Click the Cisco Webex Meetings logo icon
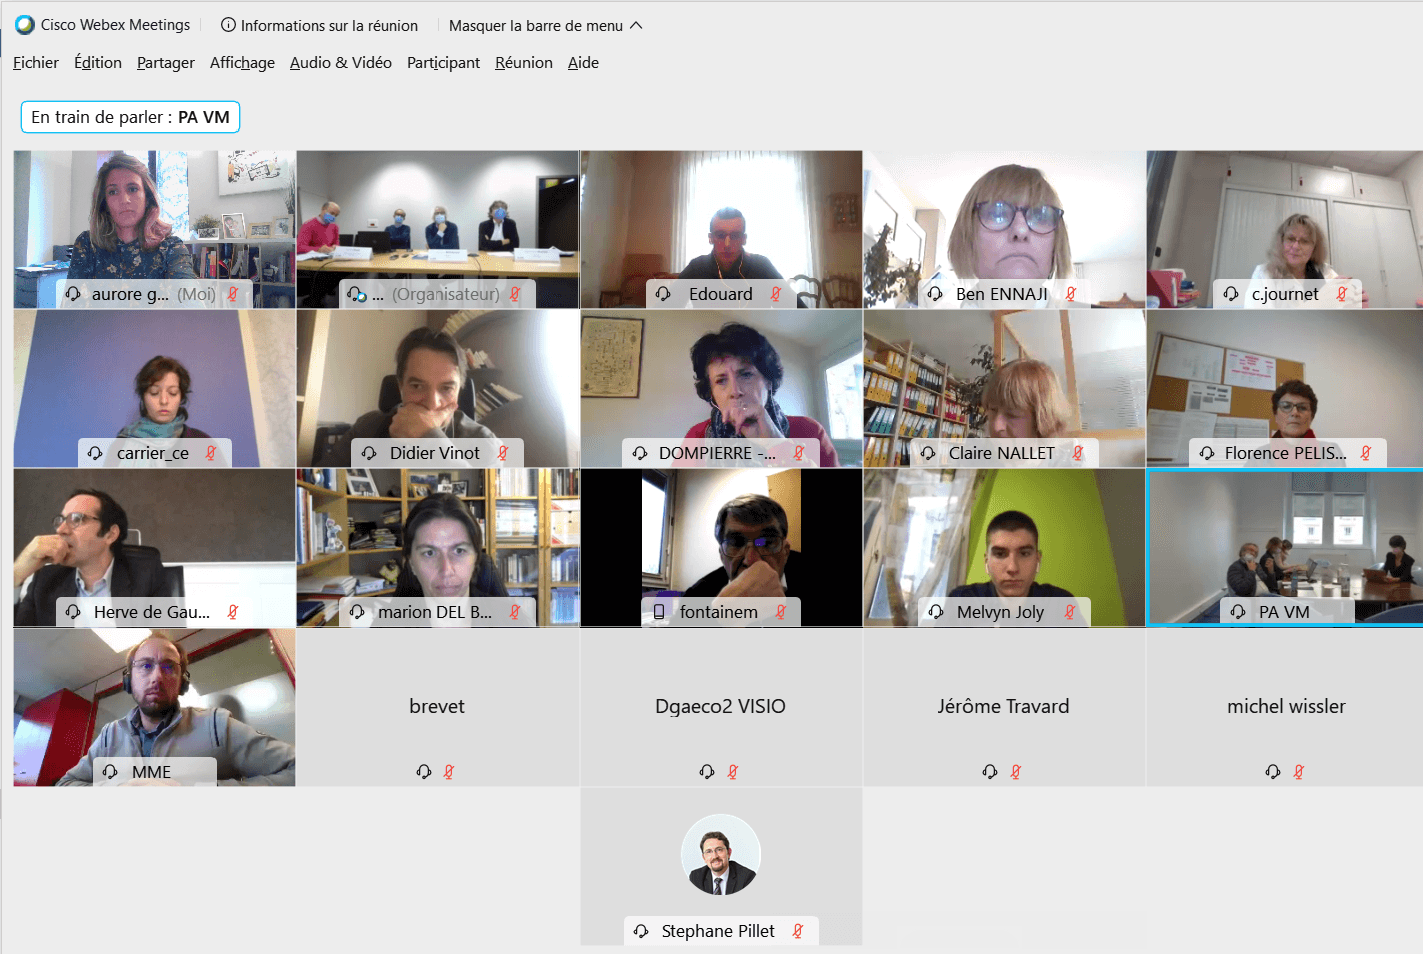Viewport: 1423px width, 954px height. point(25,25)
